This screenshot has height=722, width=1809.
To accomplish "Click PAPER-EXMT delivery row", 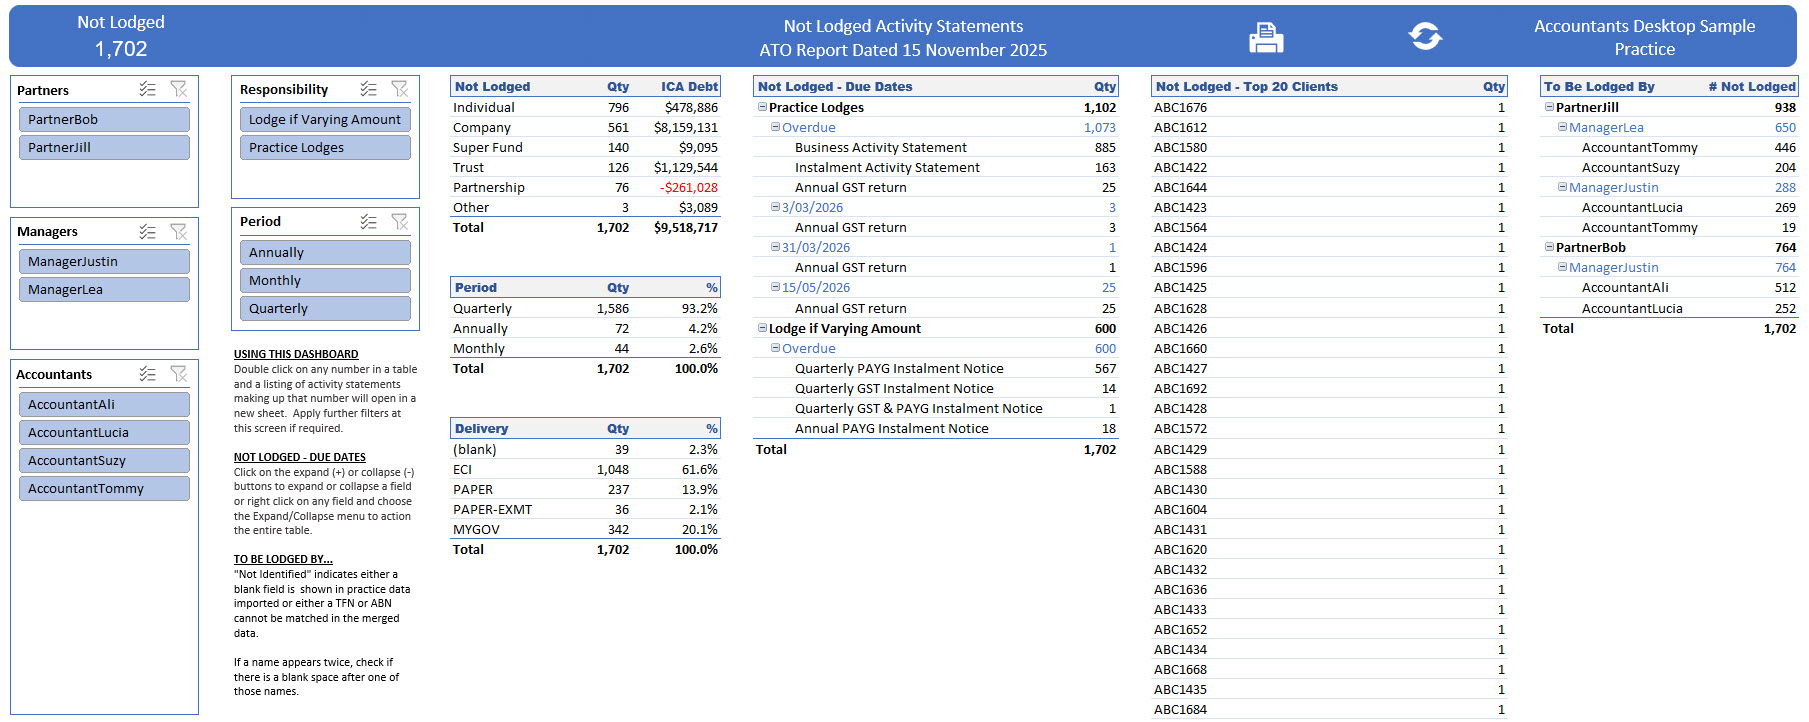I will pyautogui.click(x=585, y=509).
